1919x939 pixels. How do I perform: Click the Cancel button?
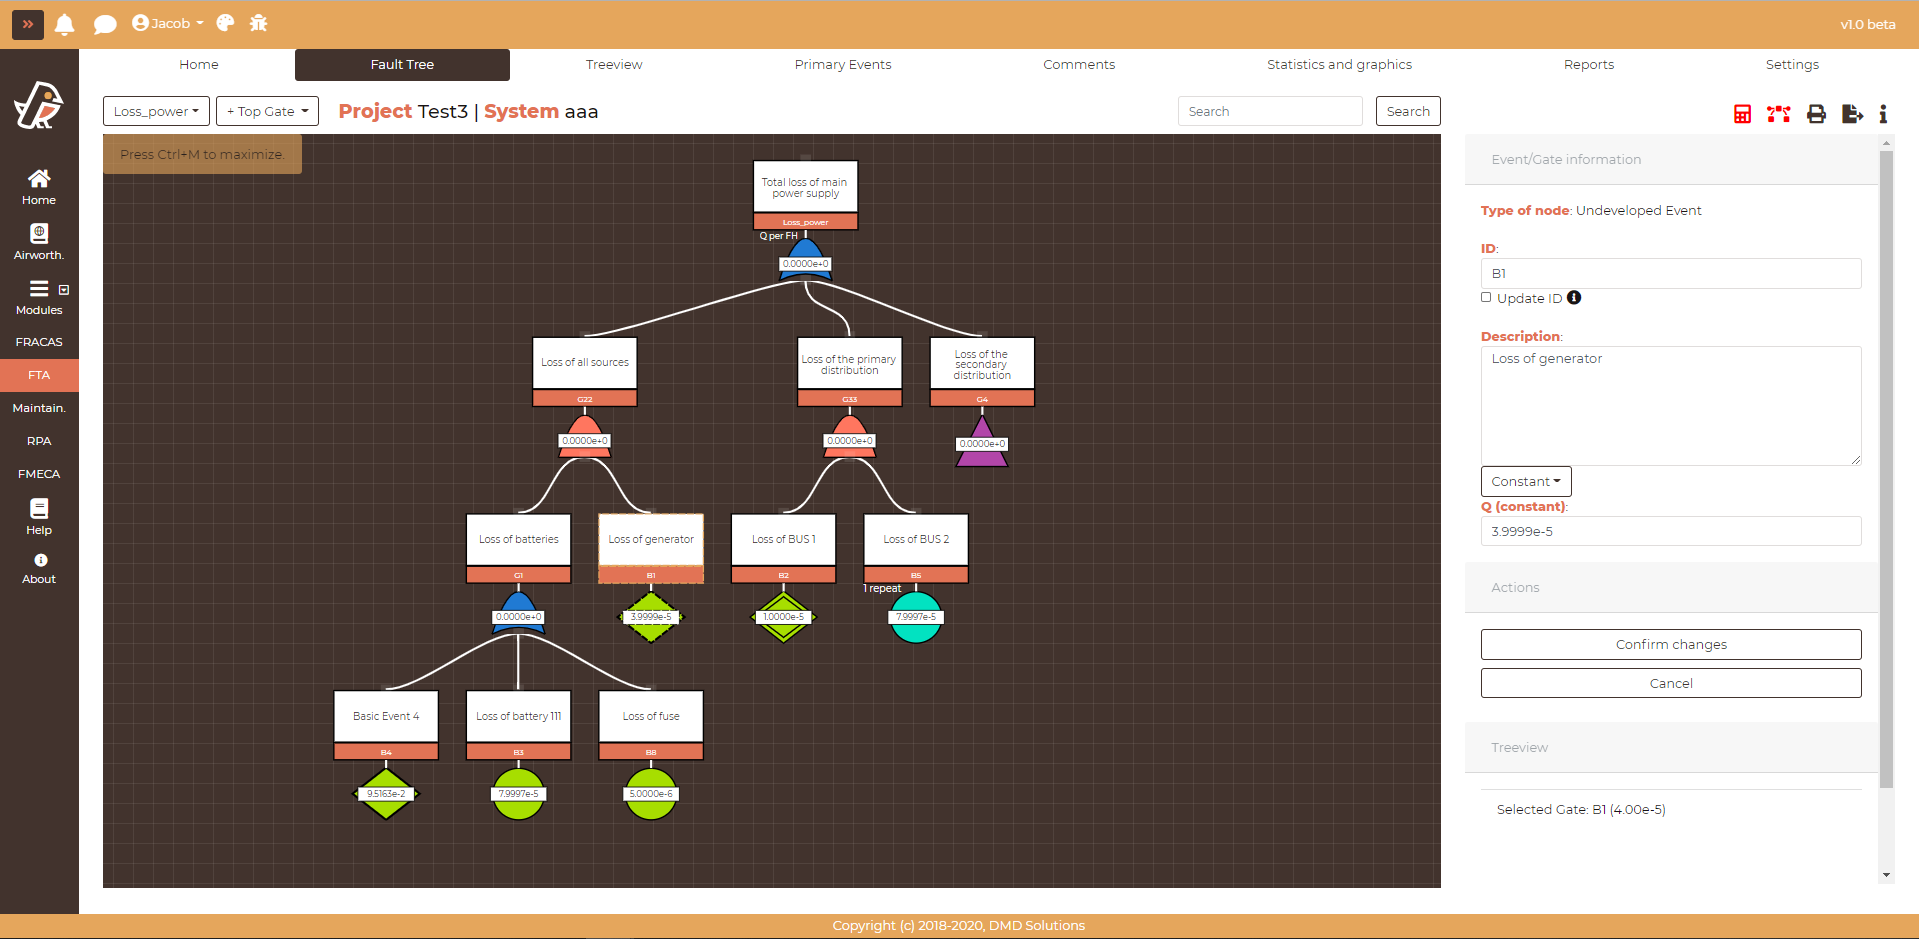1670,683
